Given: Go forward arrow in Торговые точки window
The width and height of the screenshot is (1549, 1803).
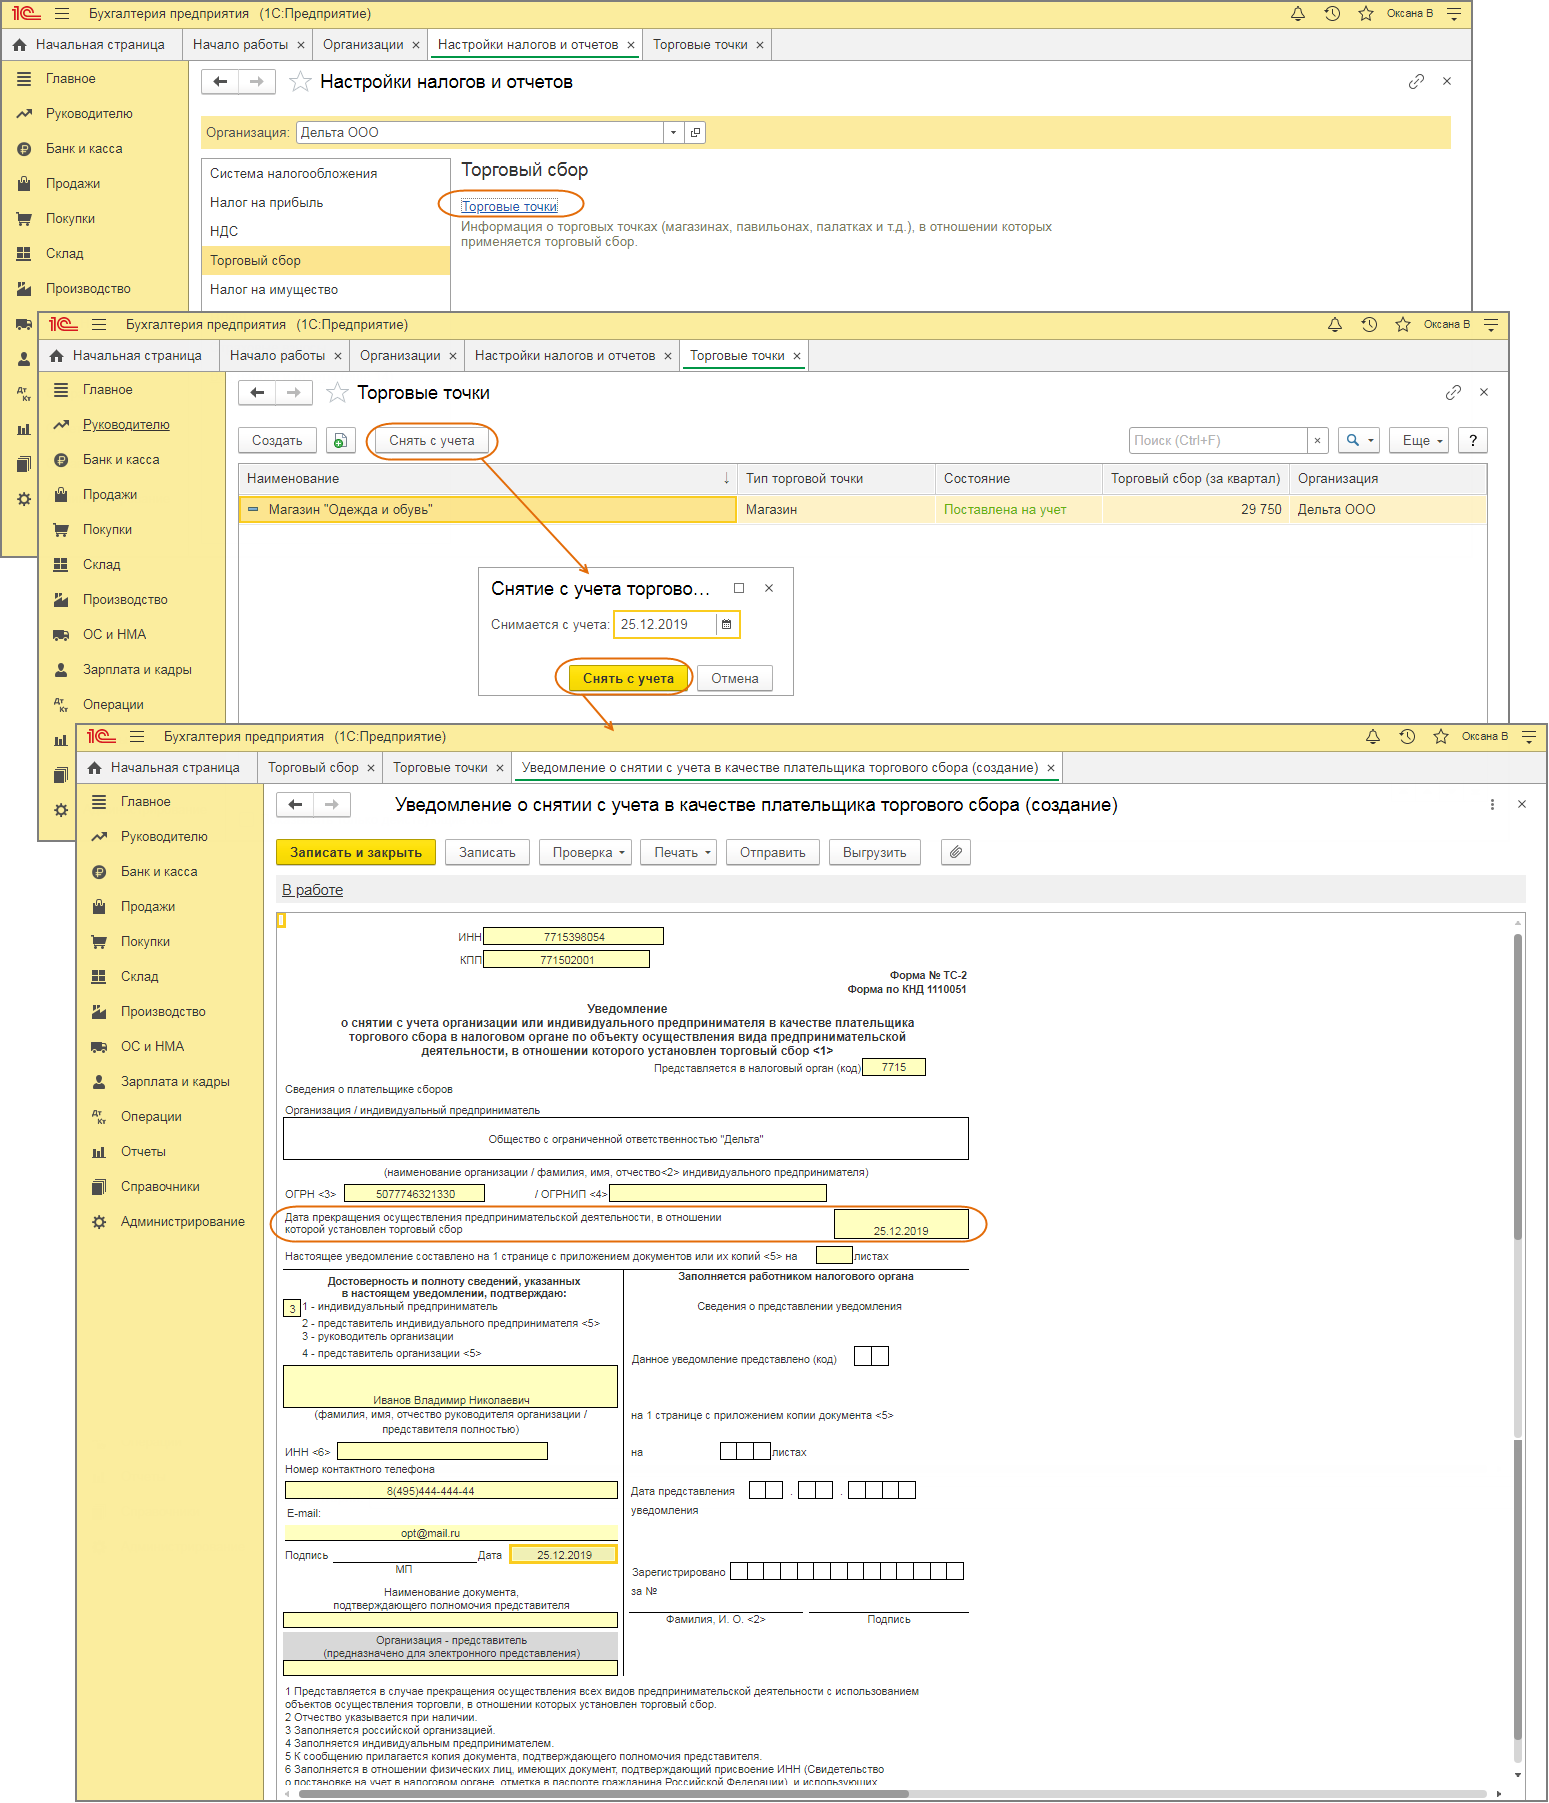Looking at the screenshot, I should [294, 392].
